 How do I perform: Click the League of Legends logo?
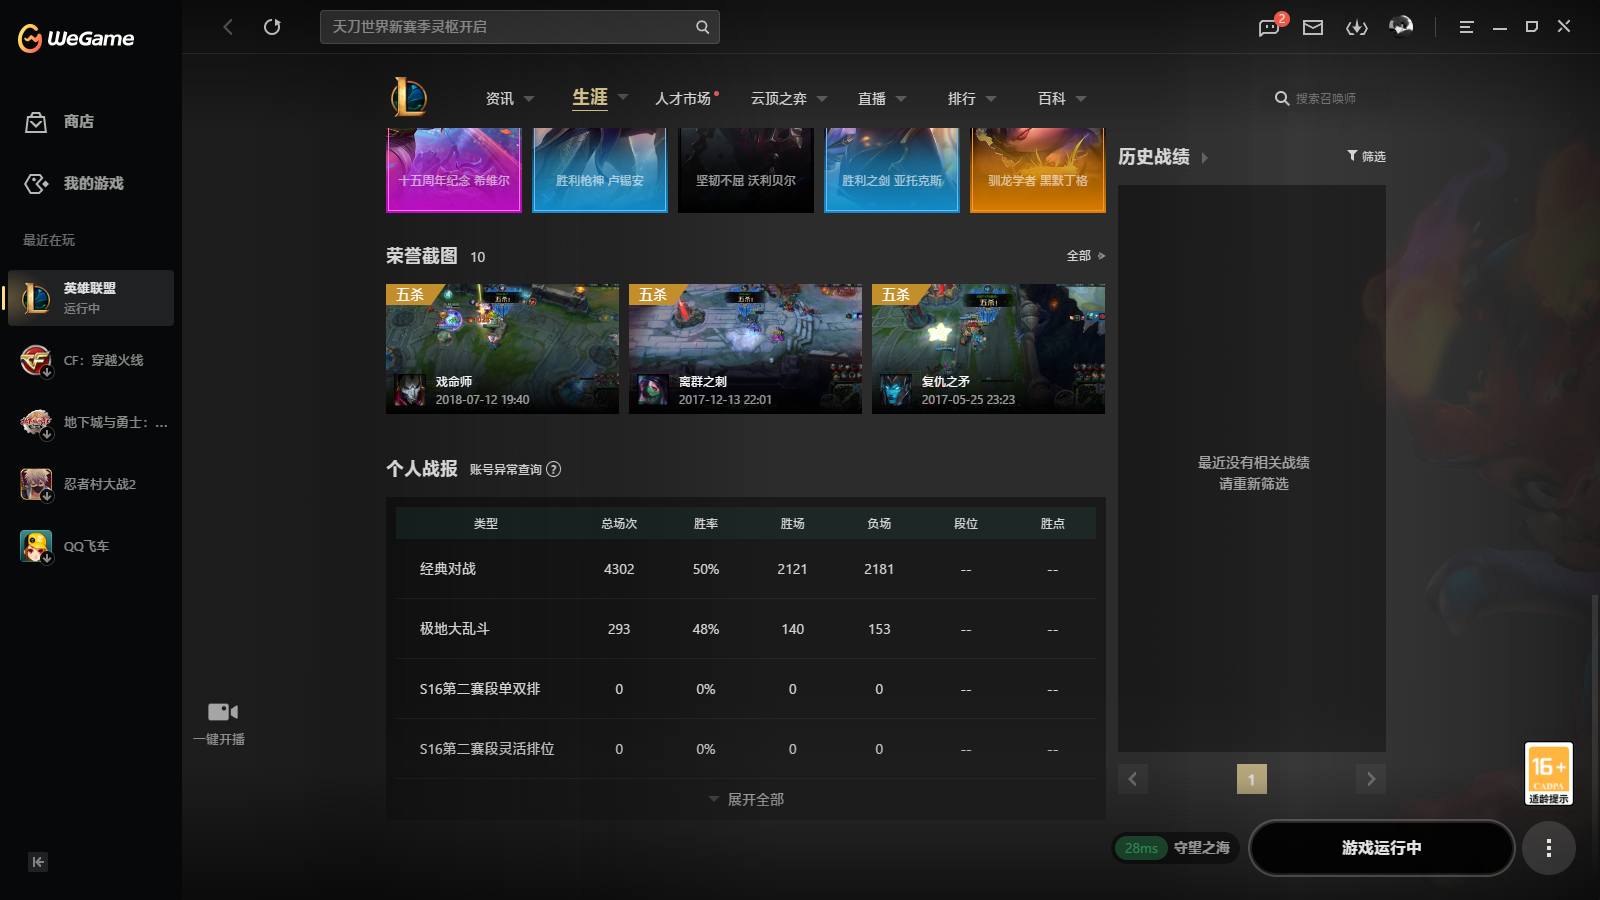tap(409, 98)
